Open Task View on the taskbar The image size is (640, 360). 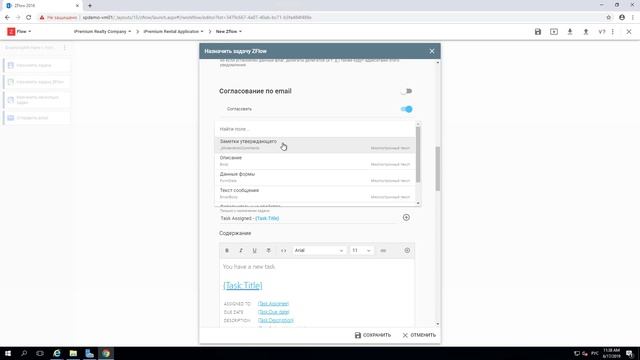[40, 353]
